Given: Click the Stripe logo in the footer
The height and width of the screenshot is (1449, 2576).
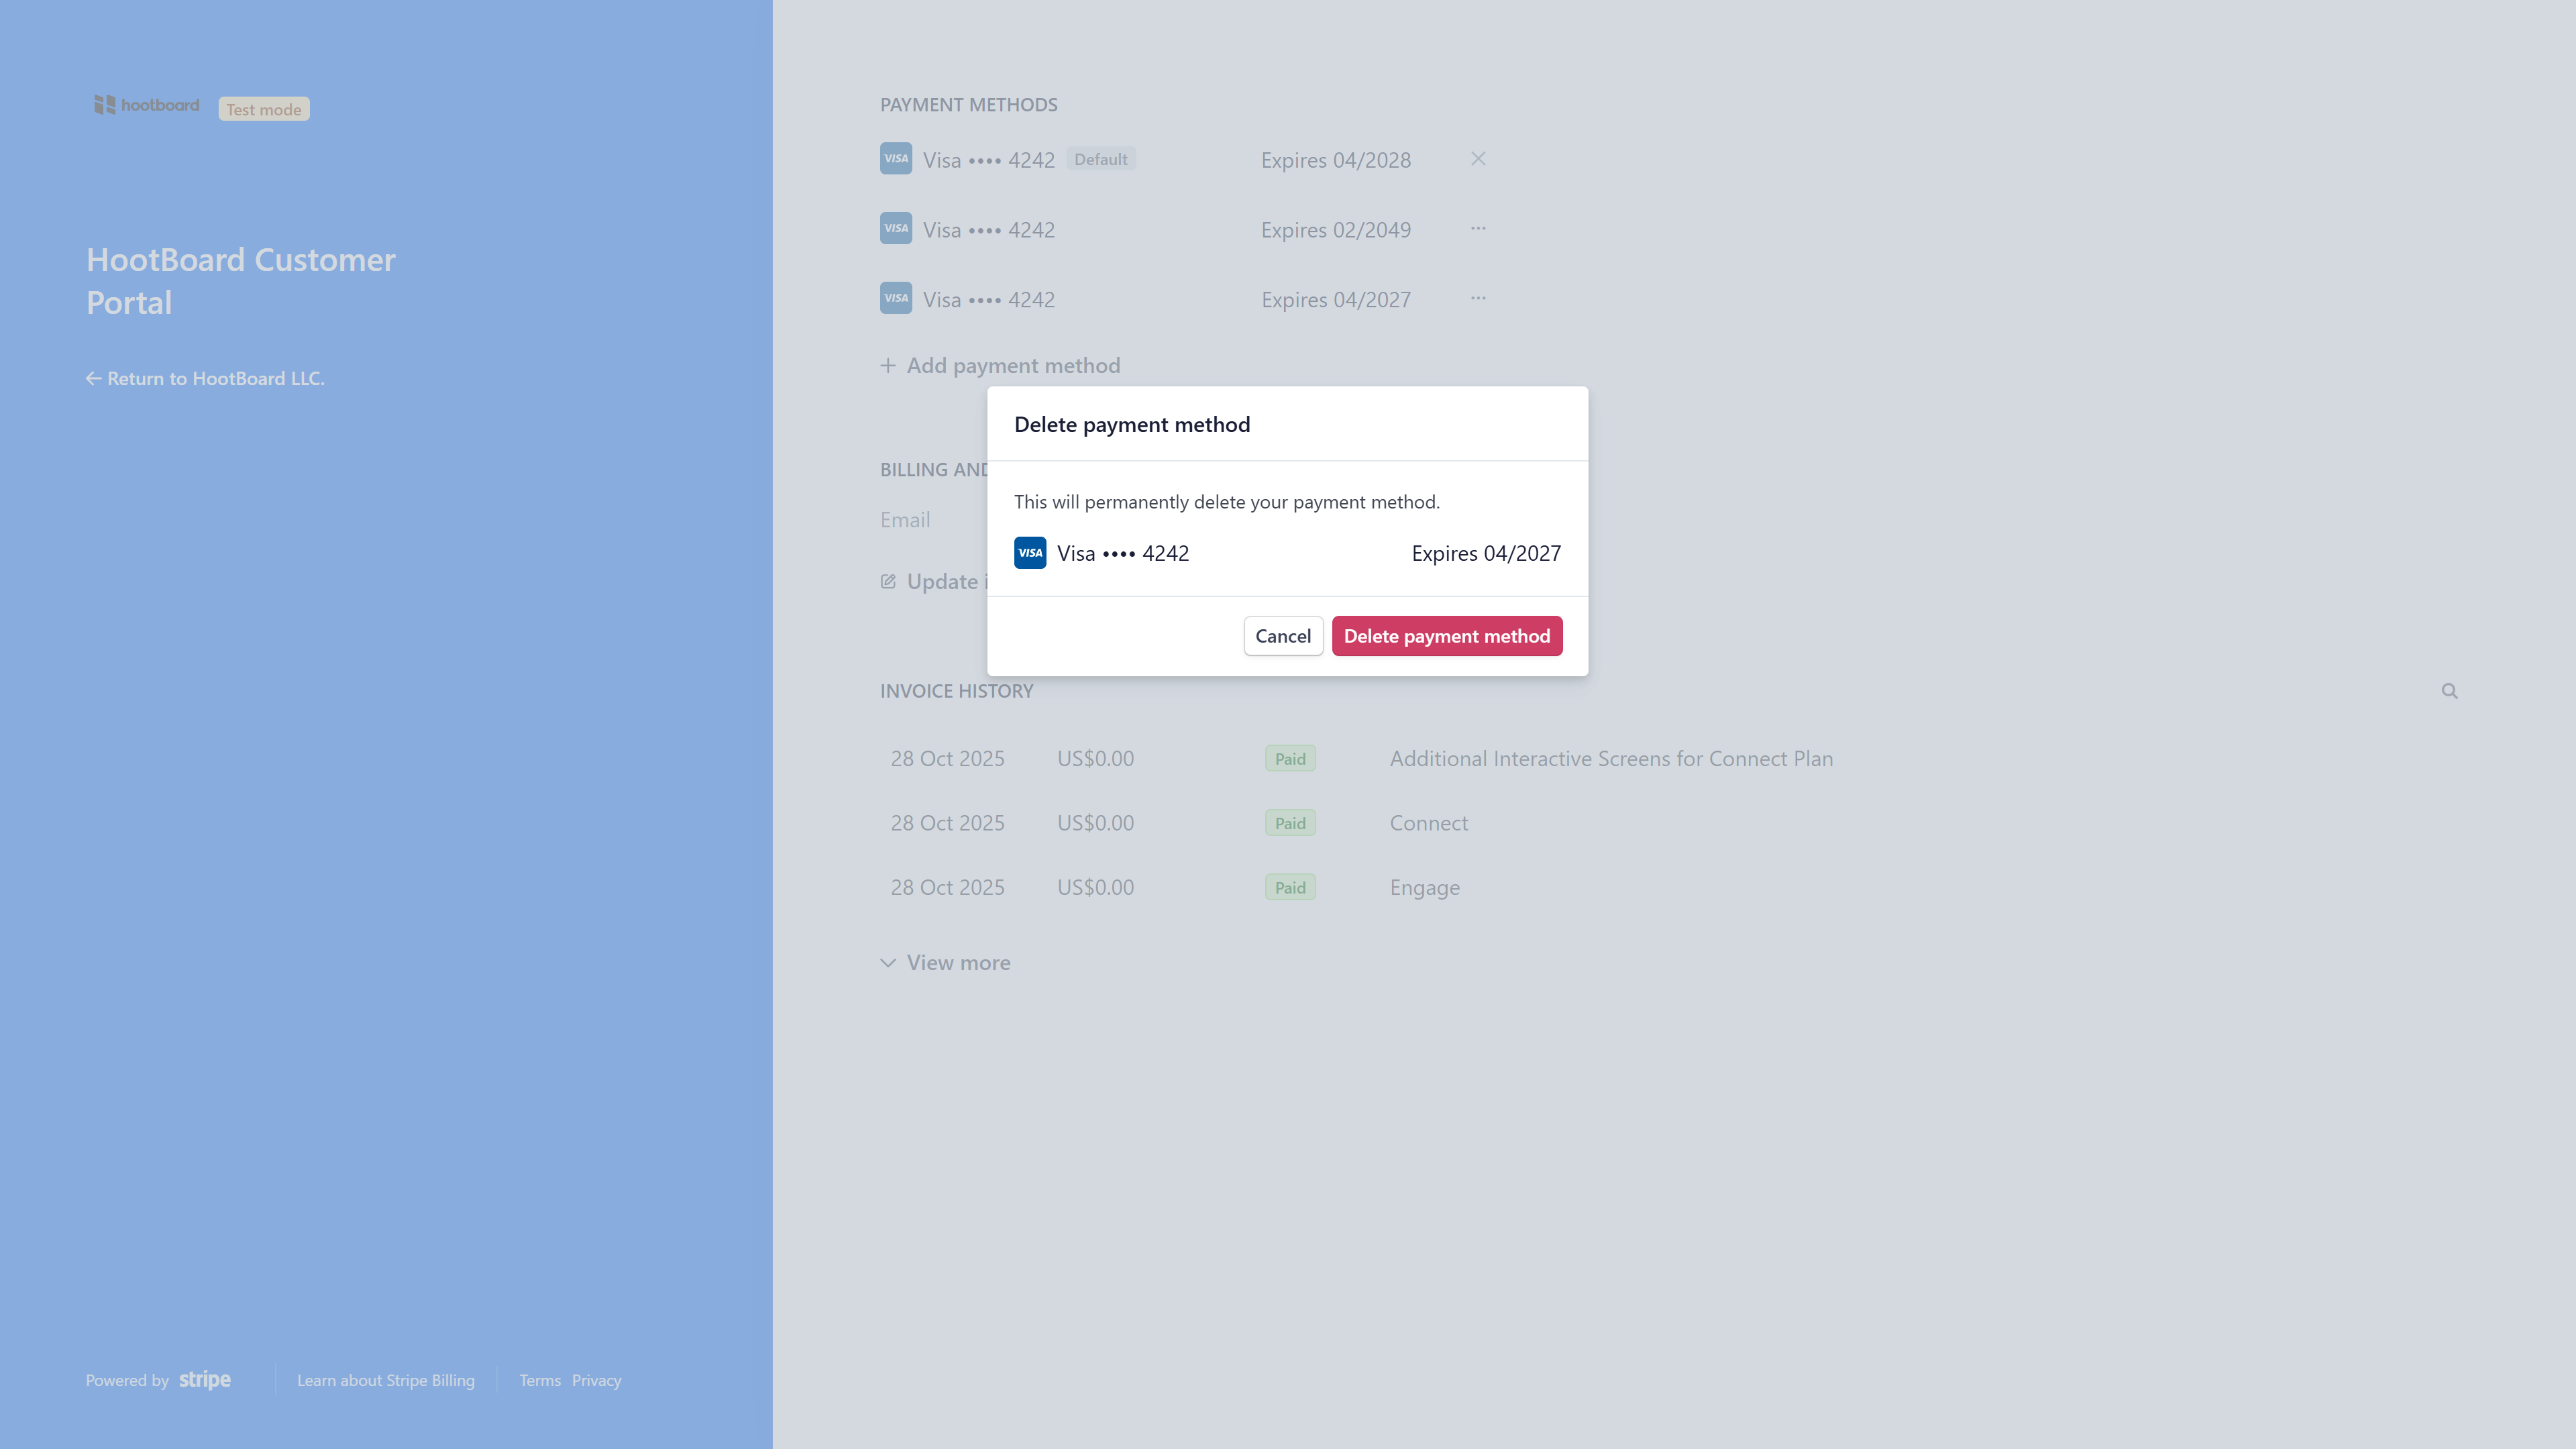Looking at the screenshot, I should [206, 1379].
